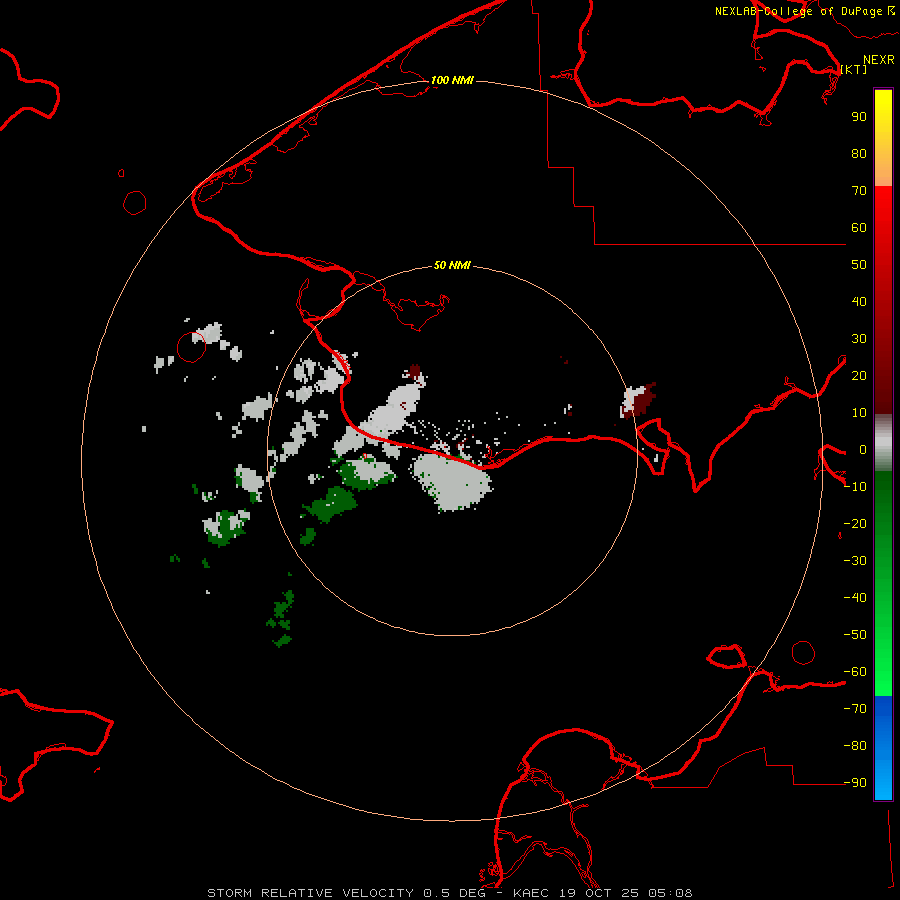Click the 0 value on the velocity scale
The width and height of the screenshot is (900, 900).
[x=863, y=449]
